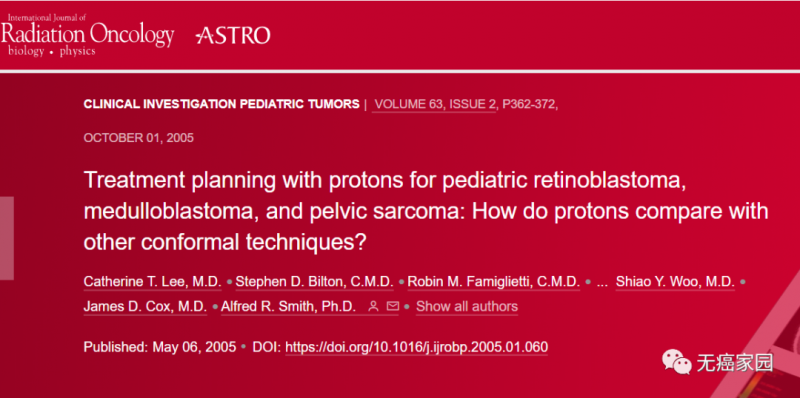Open the Volume 63, Issue 2 link
800x398 pixels.
(434, 104)
